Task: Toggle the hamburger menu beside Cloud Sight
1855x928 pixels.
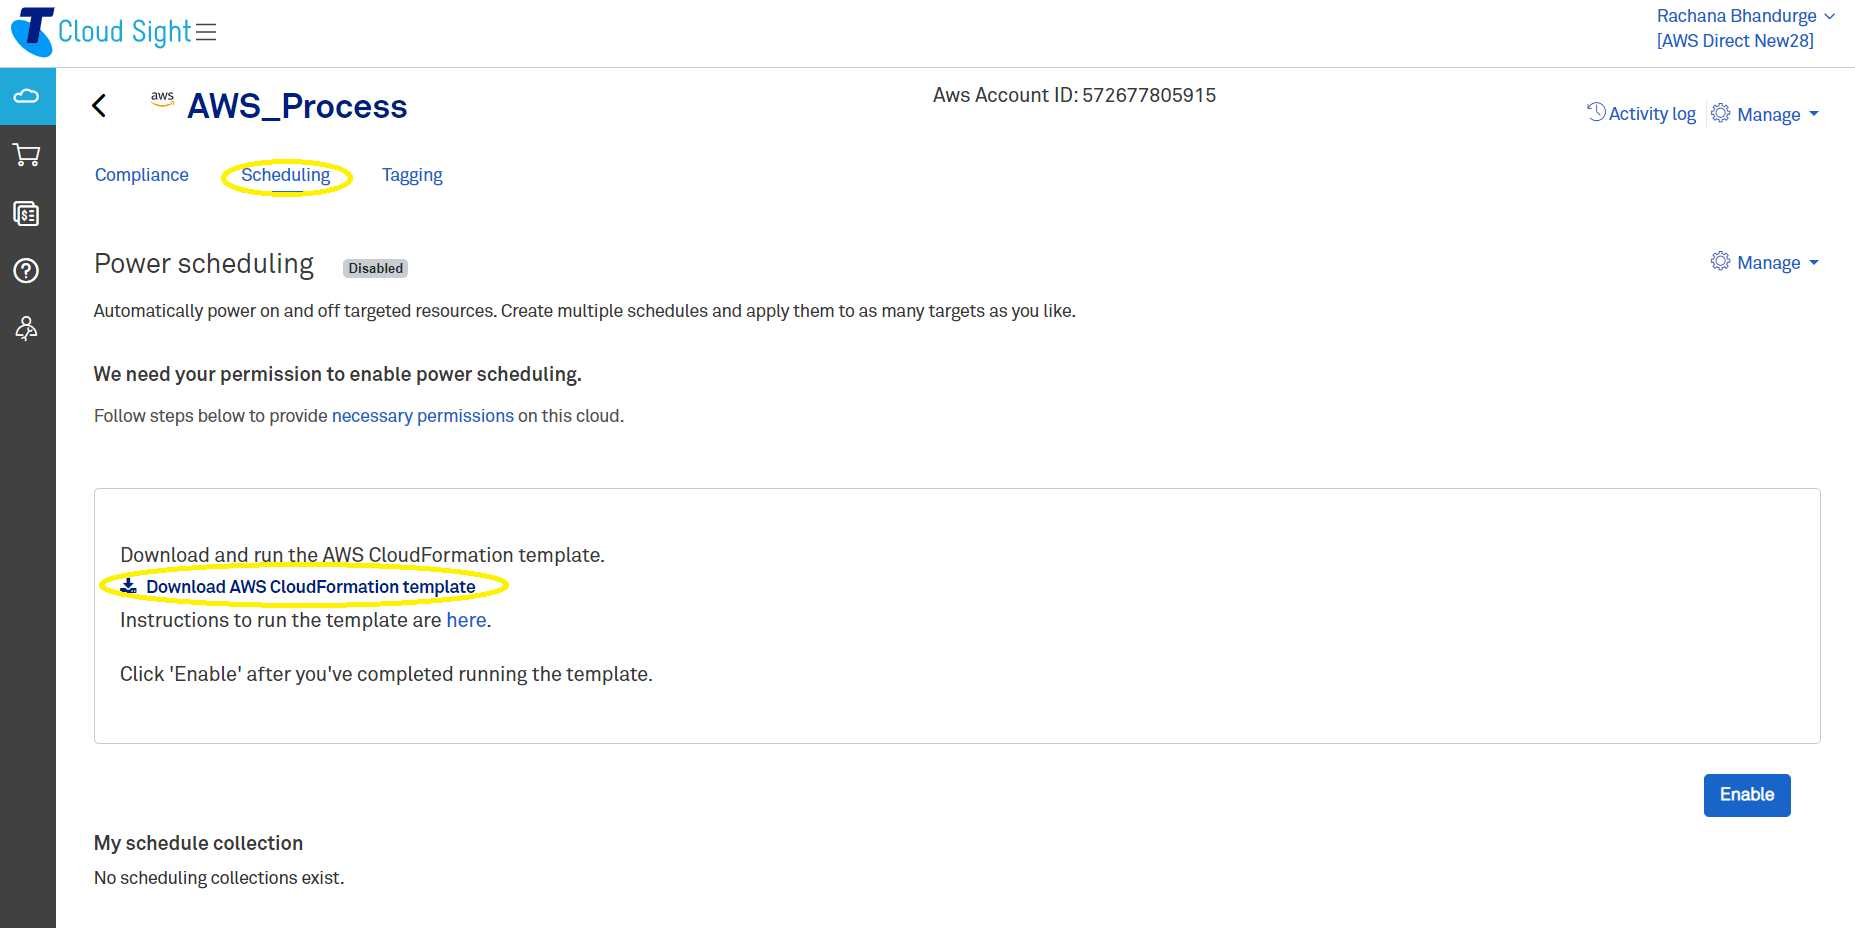Action: tap(206, 32)
